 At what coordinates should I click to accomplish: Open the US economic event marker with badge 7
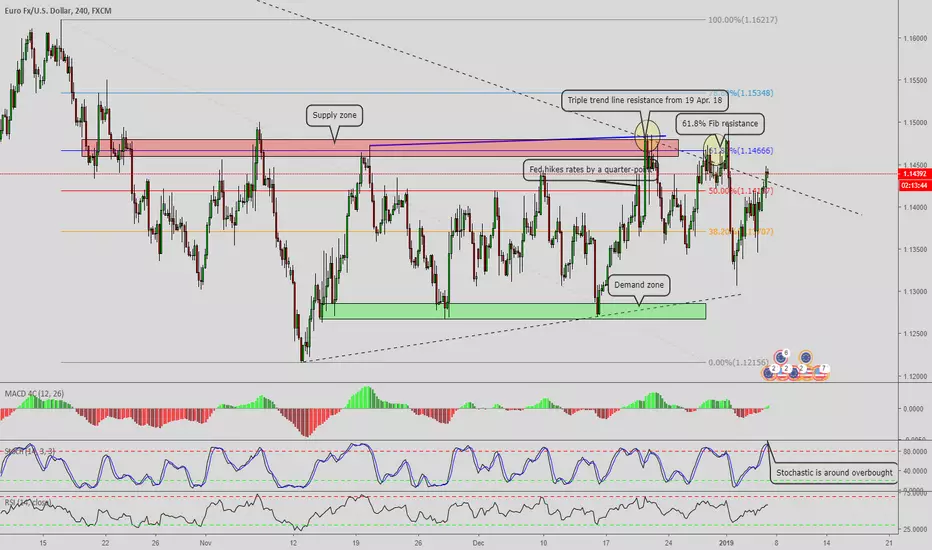tap(820, 372)
